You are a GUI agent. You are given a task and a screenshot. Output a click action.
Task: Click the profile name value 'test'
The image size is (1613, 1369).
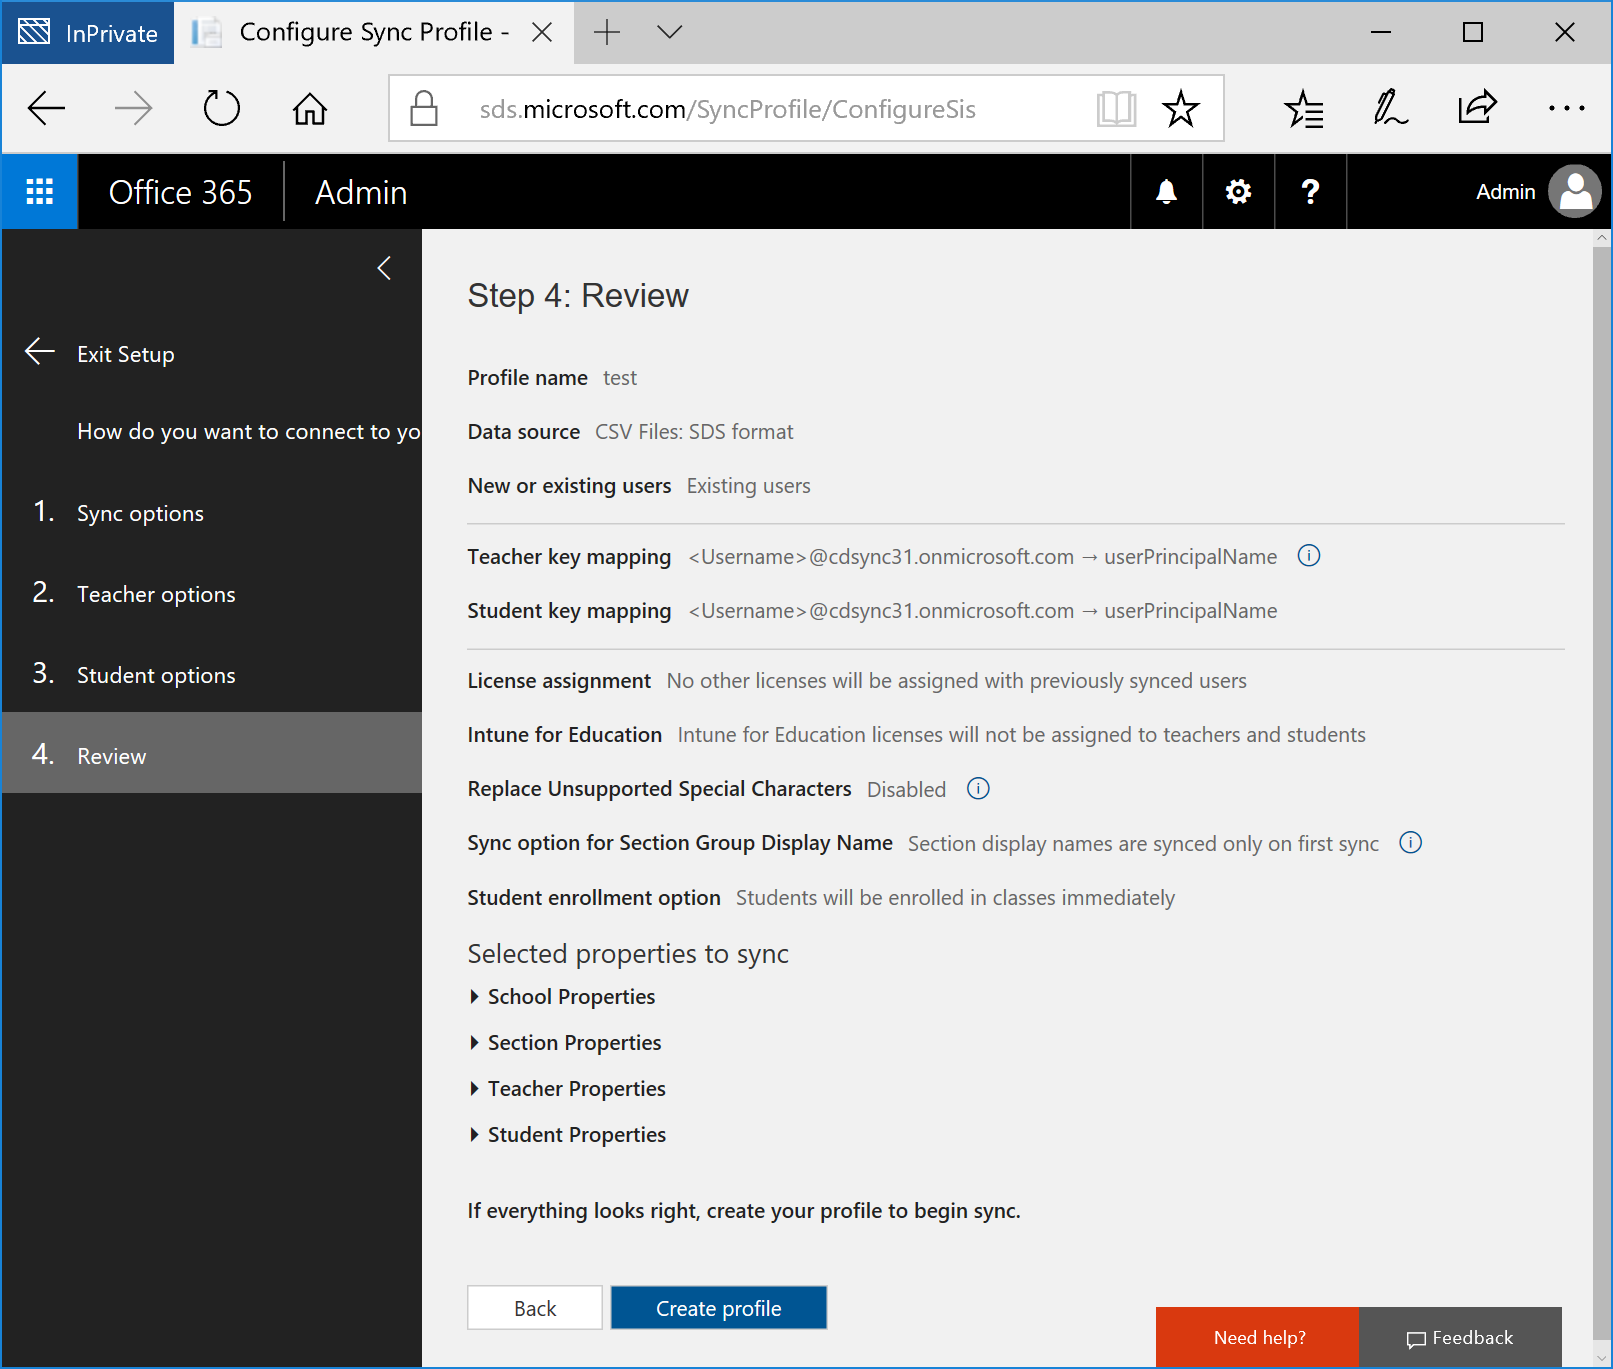click(620, 378)
